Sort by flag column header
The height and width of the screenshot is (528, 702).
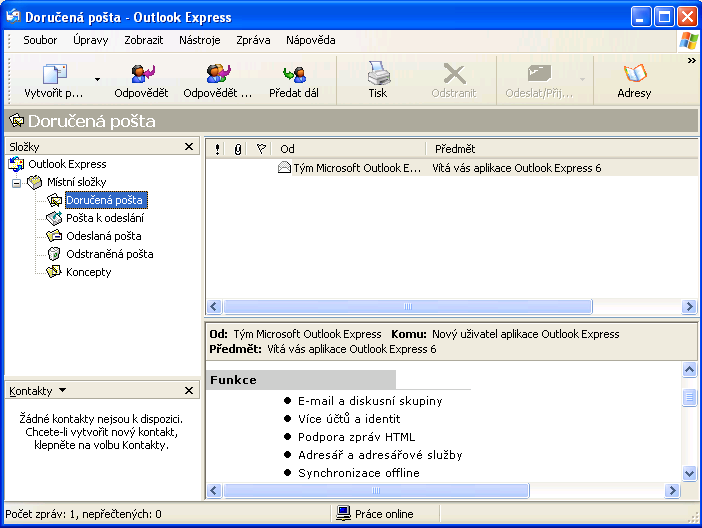(261, 149)
